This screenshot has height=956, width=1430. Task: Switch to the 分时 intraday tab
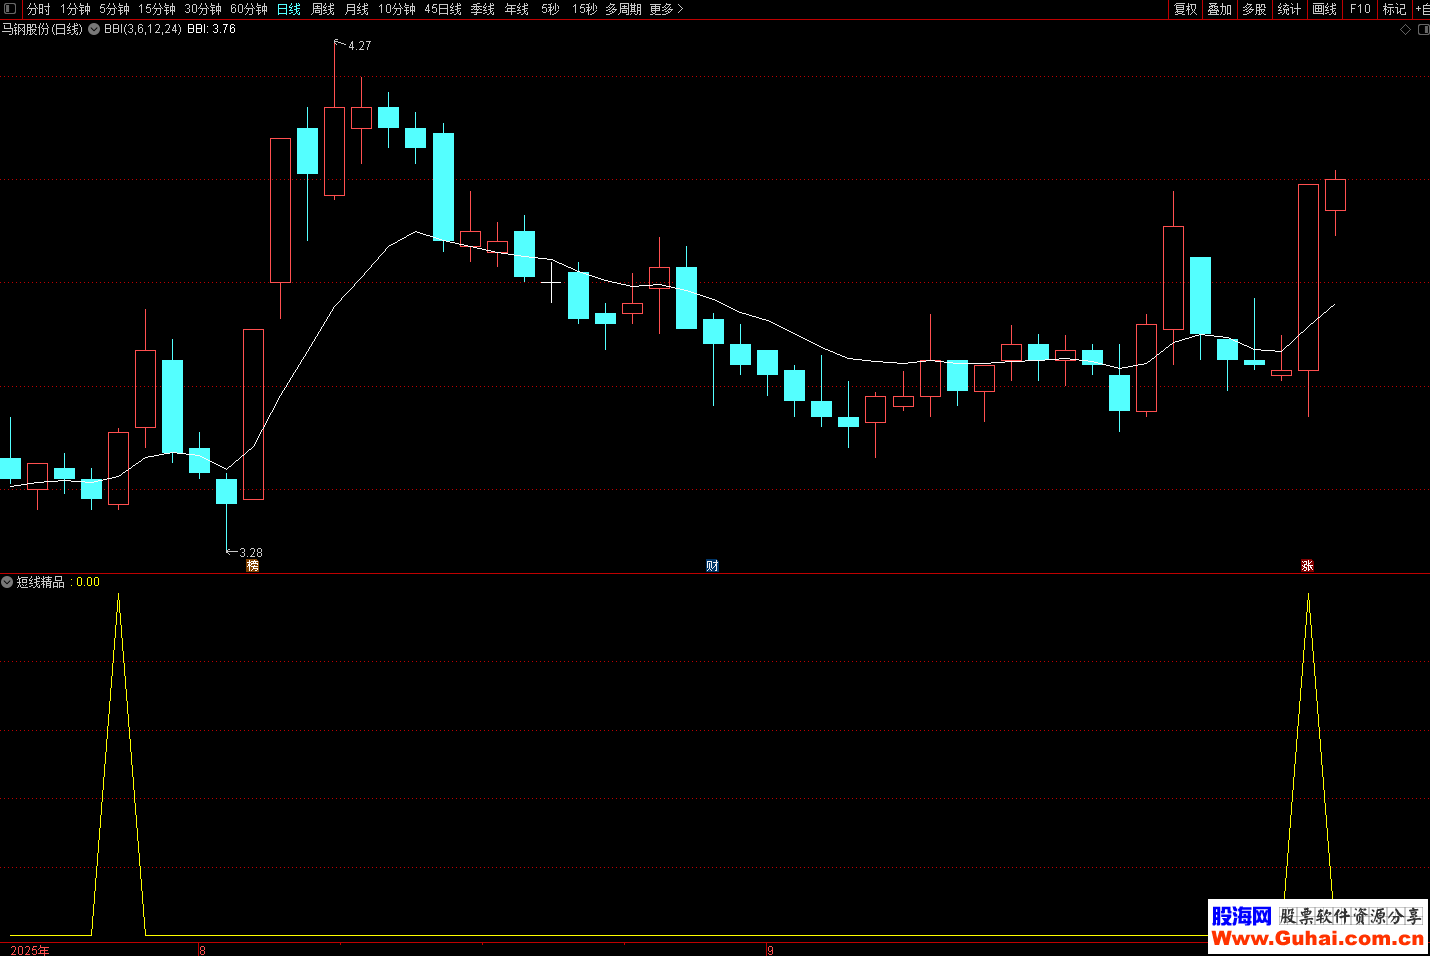tap(38, 9)
